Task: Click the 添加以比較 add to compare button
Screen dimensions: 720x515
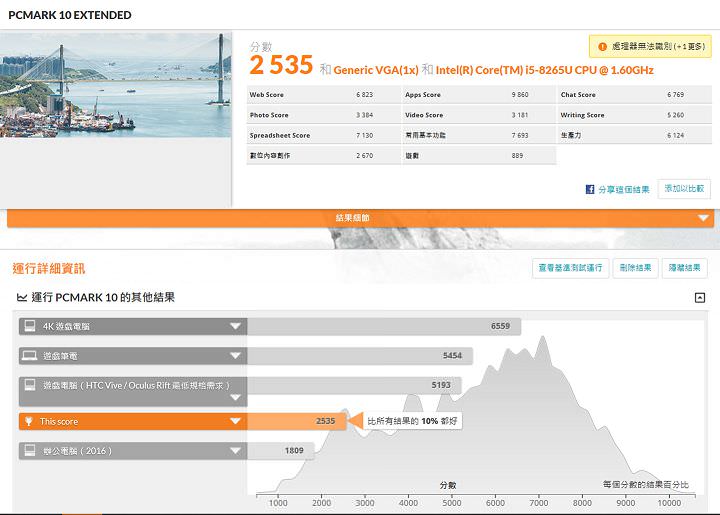Action: [x=684, y=189]
